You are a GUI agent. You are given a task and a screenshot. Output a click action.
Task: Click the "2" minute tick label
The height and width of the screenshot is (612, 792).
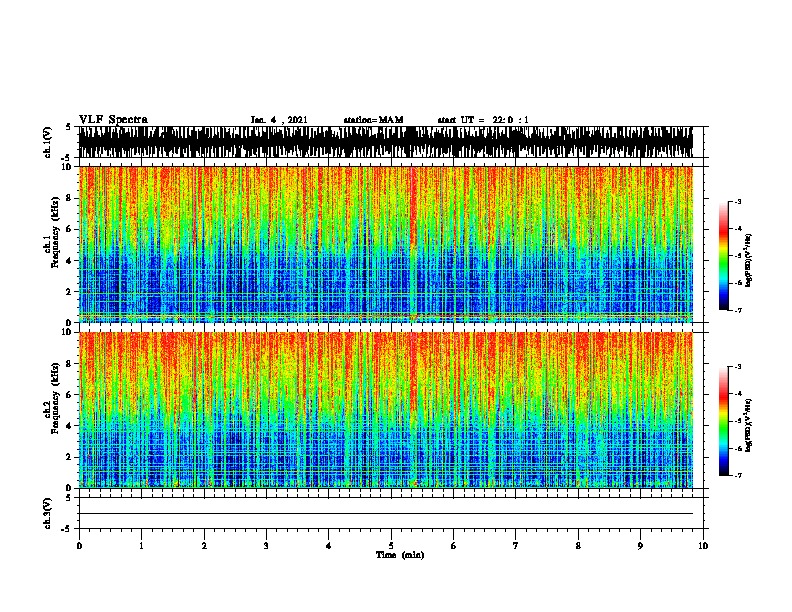204,546
